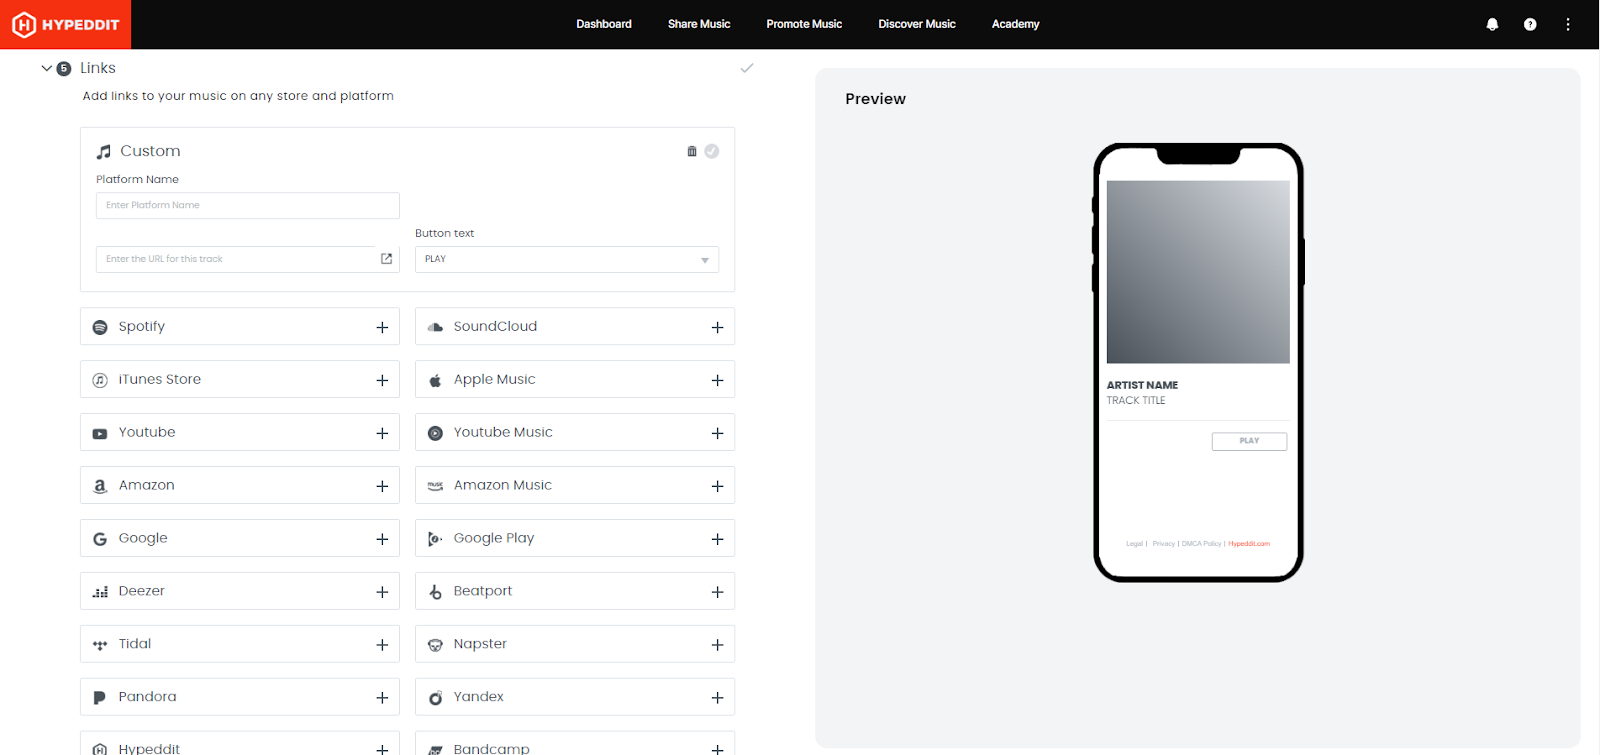Add a Napster link with plus icon

[717, 645]
